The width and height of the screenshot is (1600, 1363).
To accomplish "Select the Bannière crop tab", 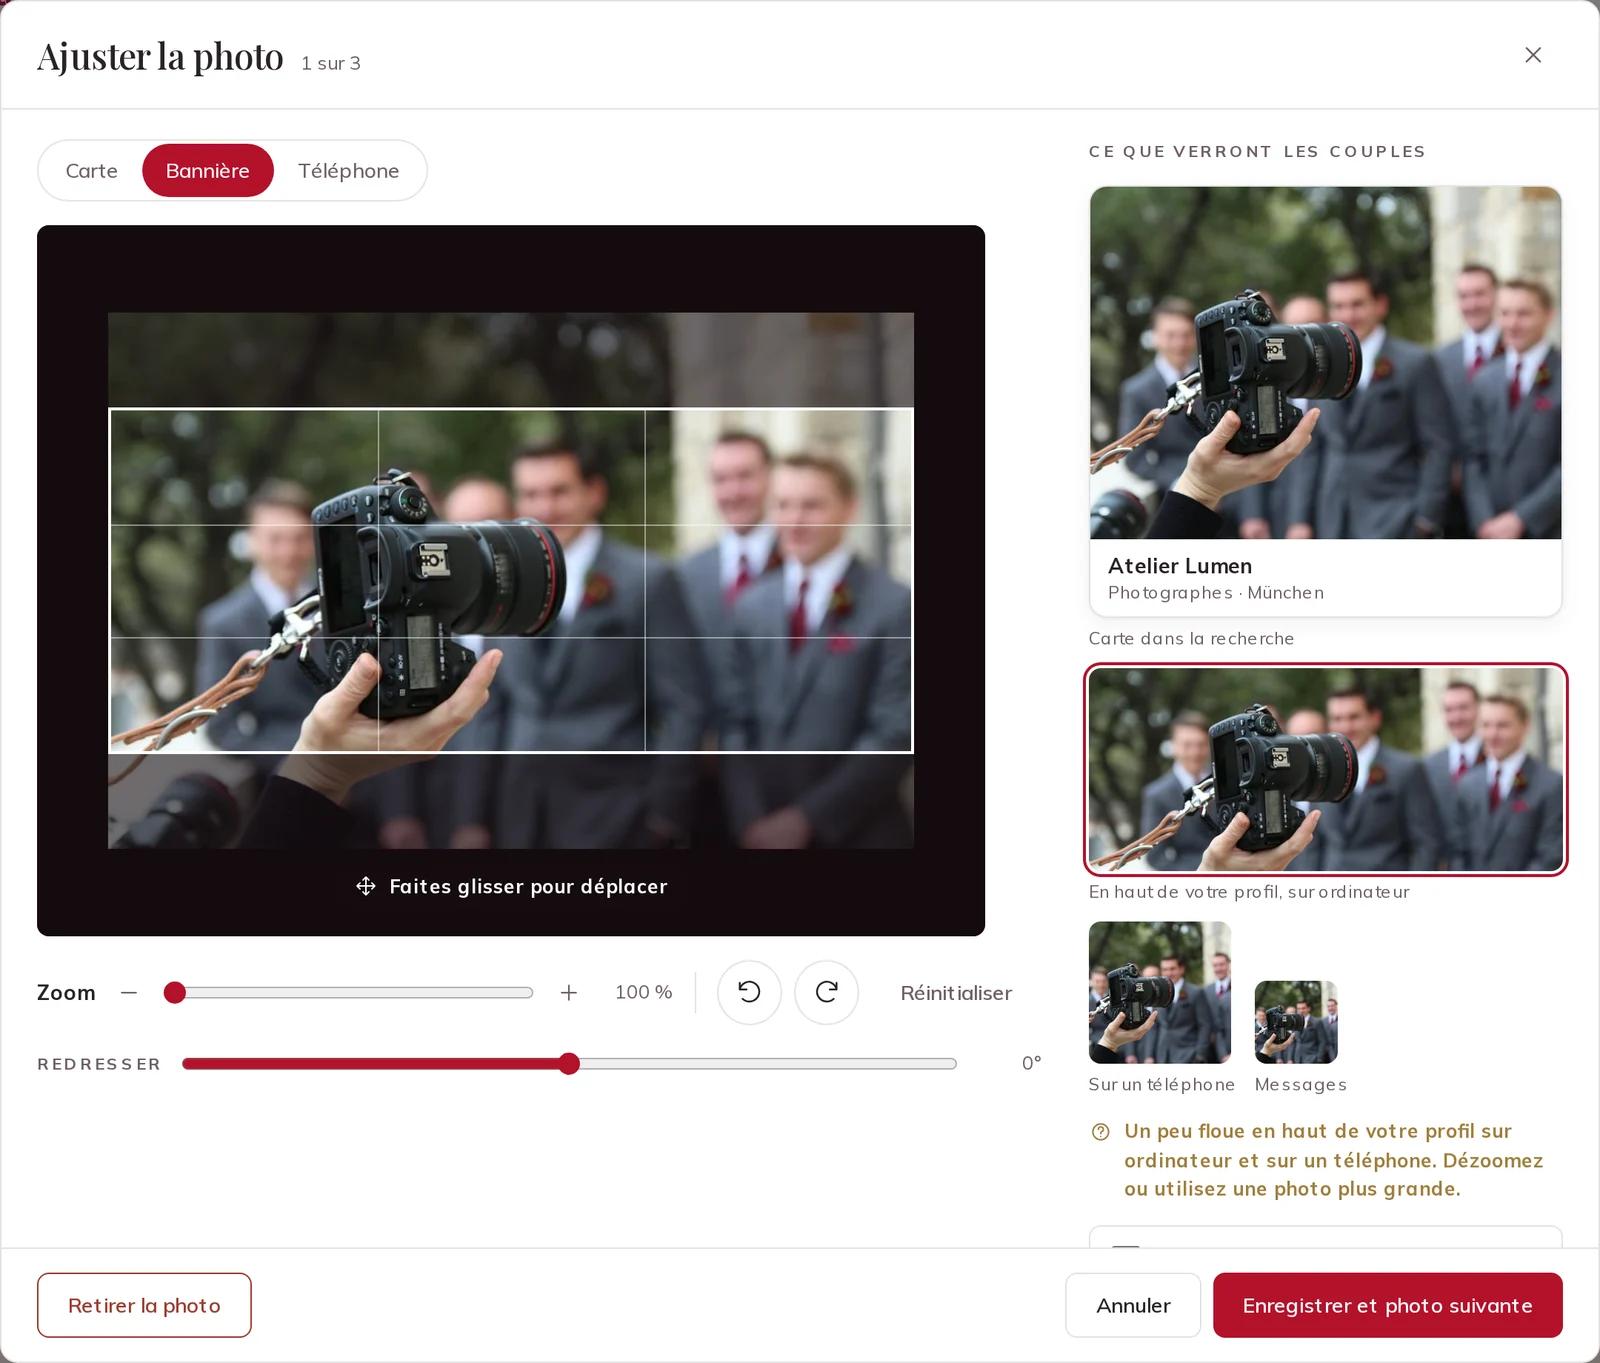I will coord(208,171).
